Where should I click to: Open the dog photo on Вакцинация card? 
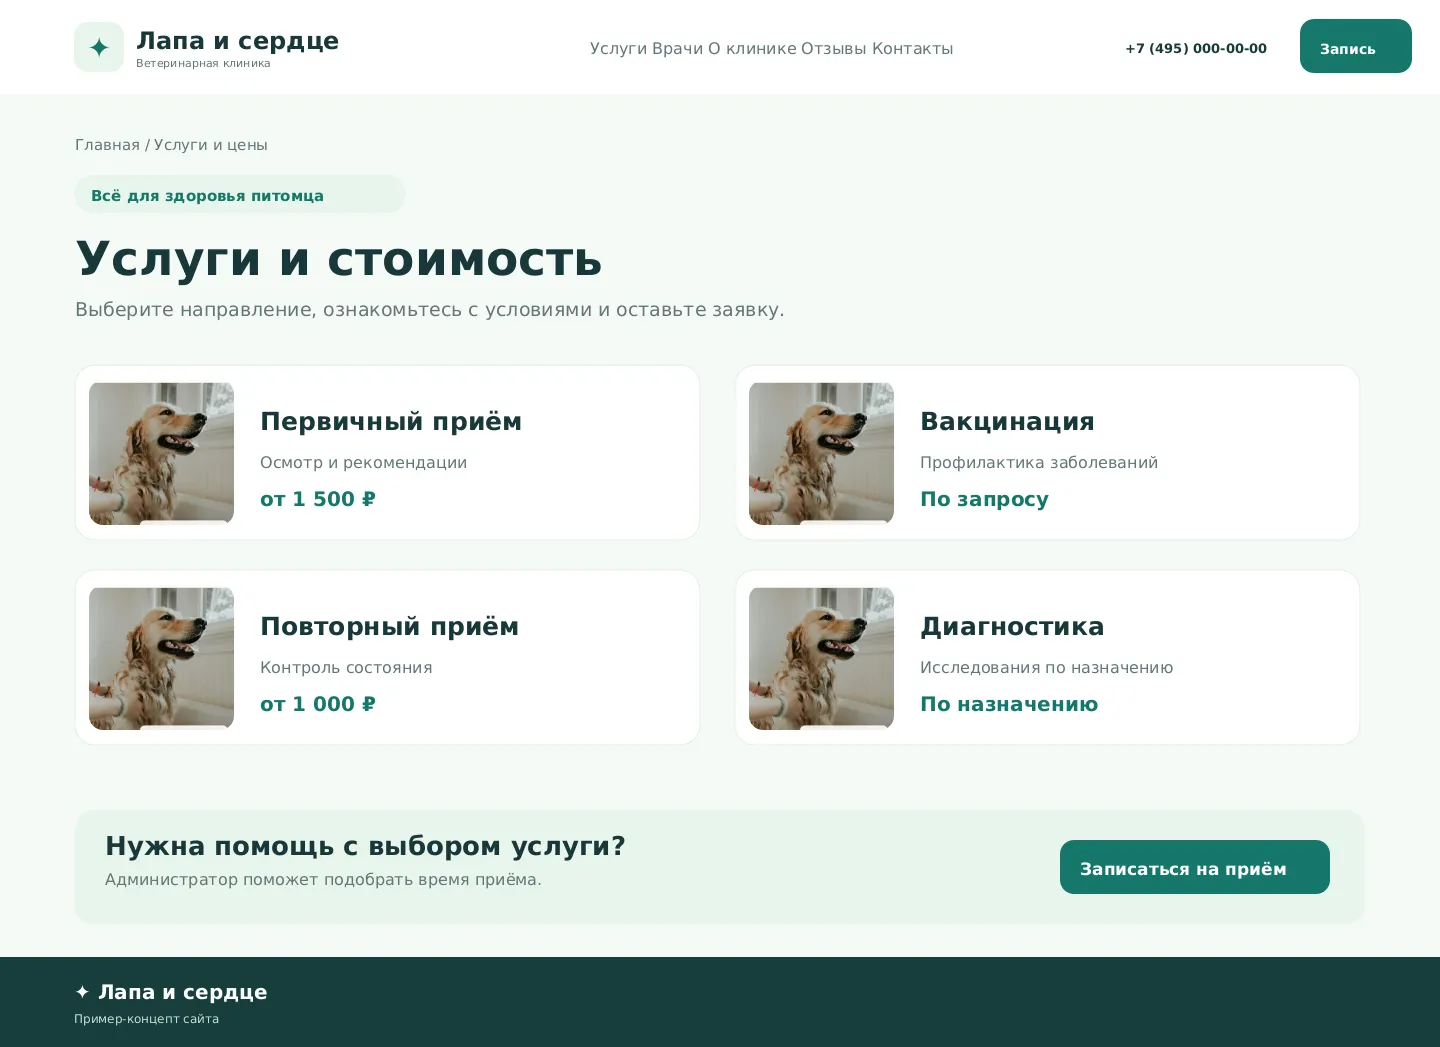click(x=821, y=453)
